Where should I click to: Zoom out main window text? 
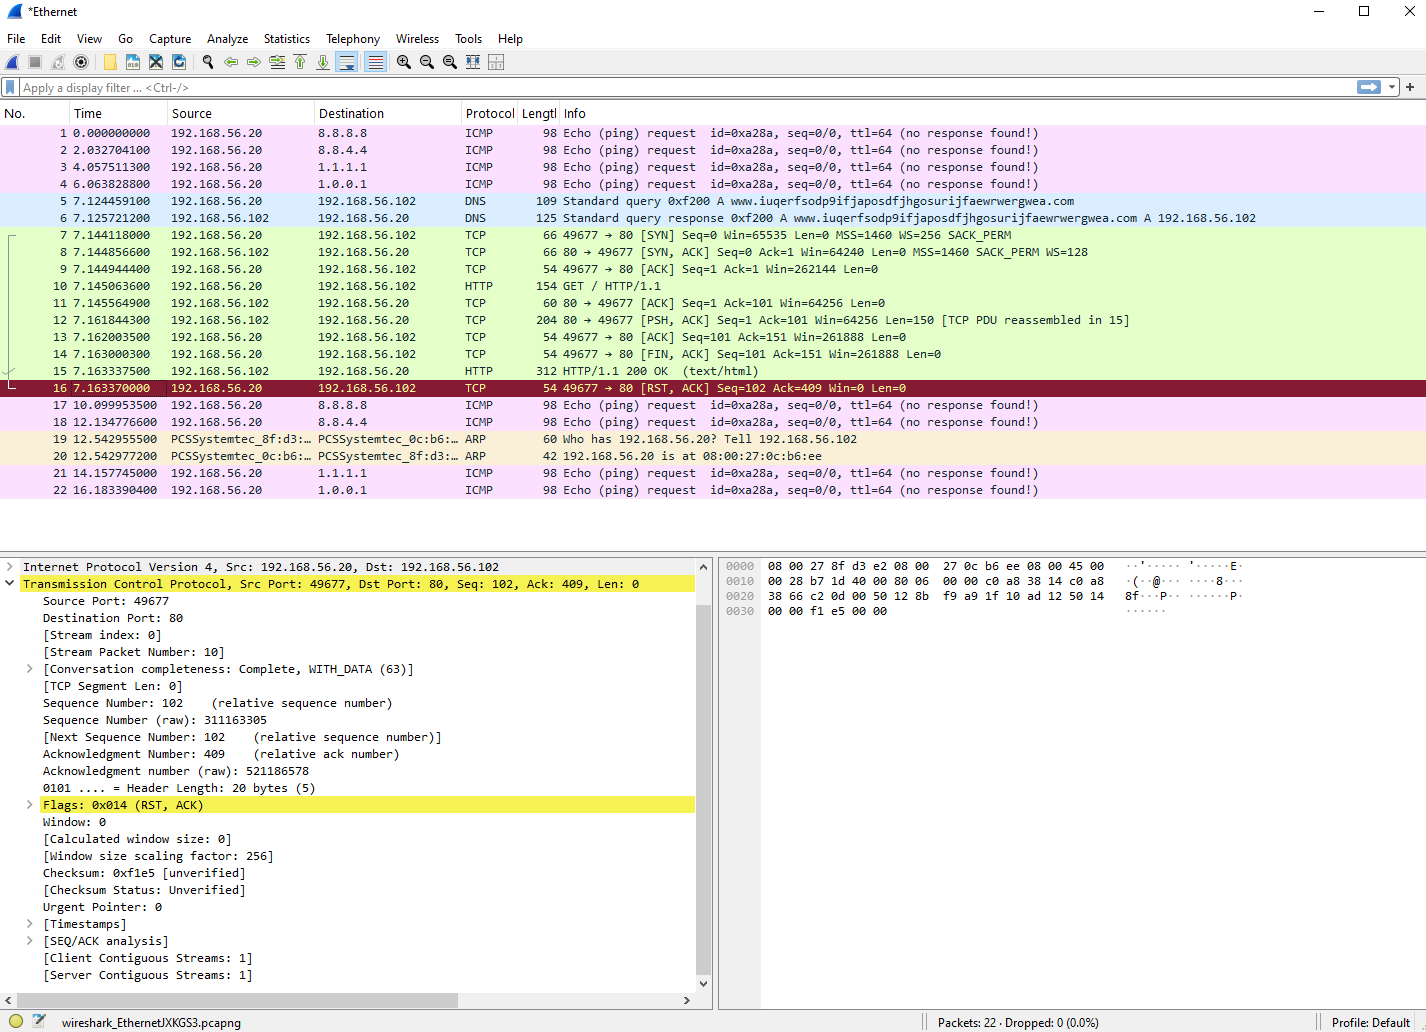pyautogui.click(x=427, y=62)
